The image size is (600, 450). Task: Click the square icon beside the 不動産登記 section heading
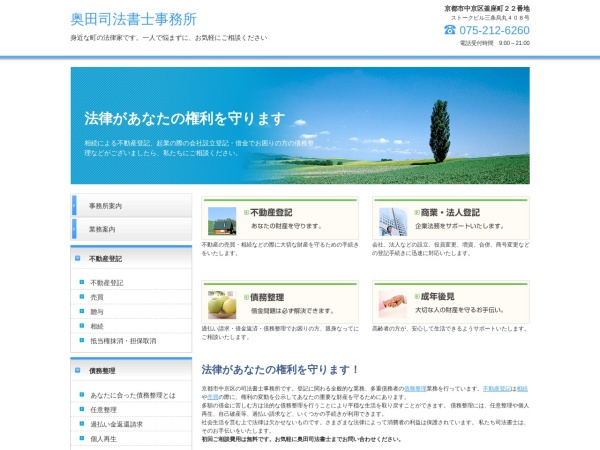coord(78,258)
